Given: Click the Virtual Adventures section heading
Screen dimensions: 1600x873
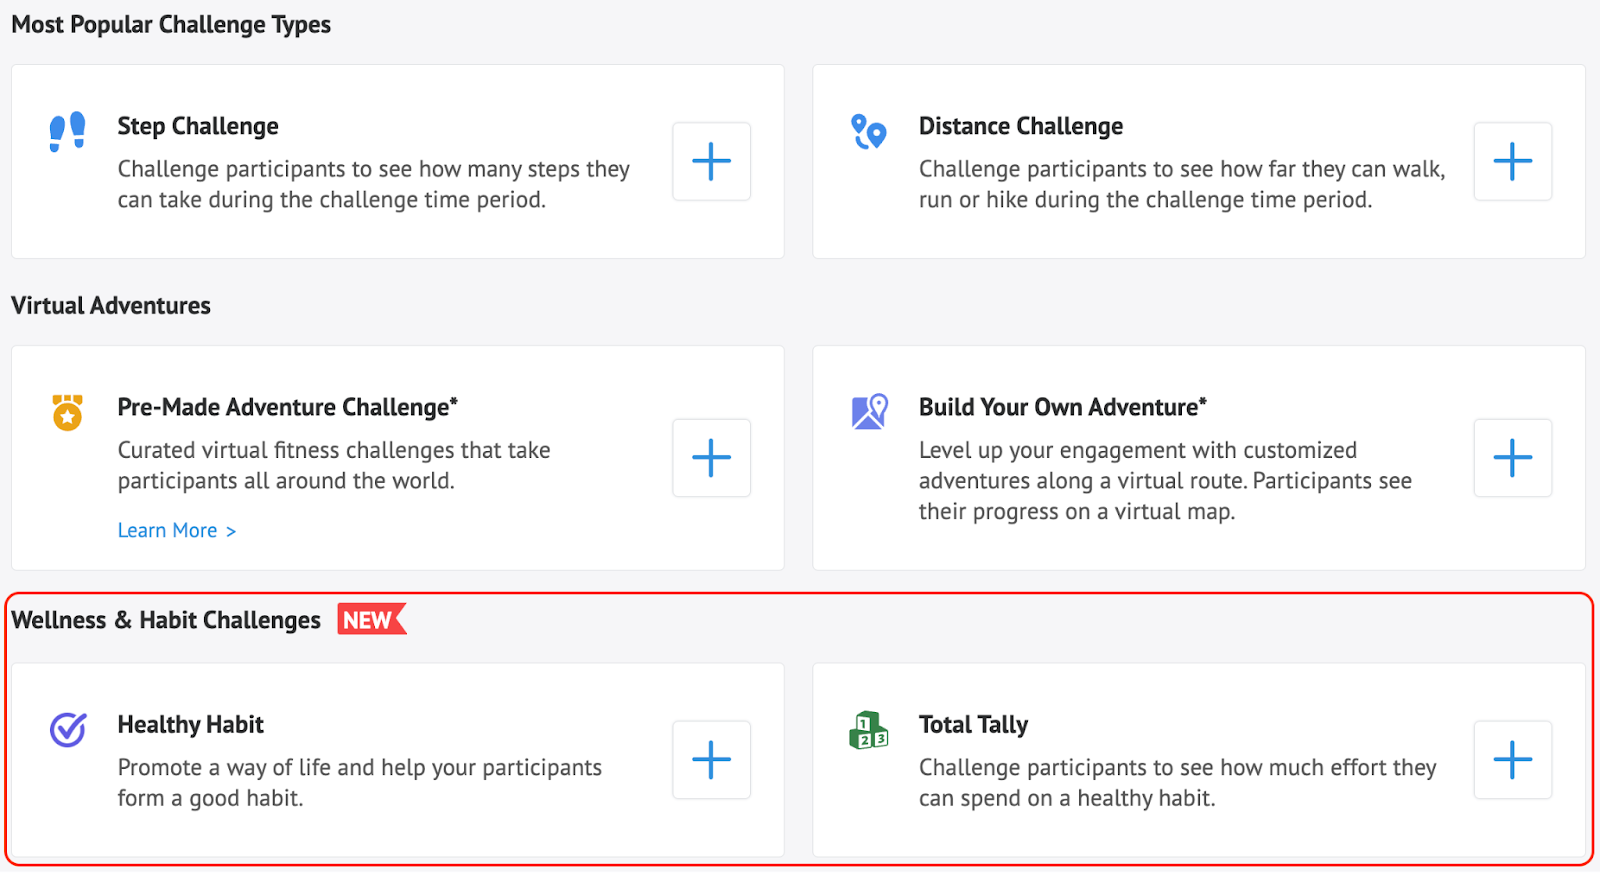Looking at the screenshot, I should point(111,305).
